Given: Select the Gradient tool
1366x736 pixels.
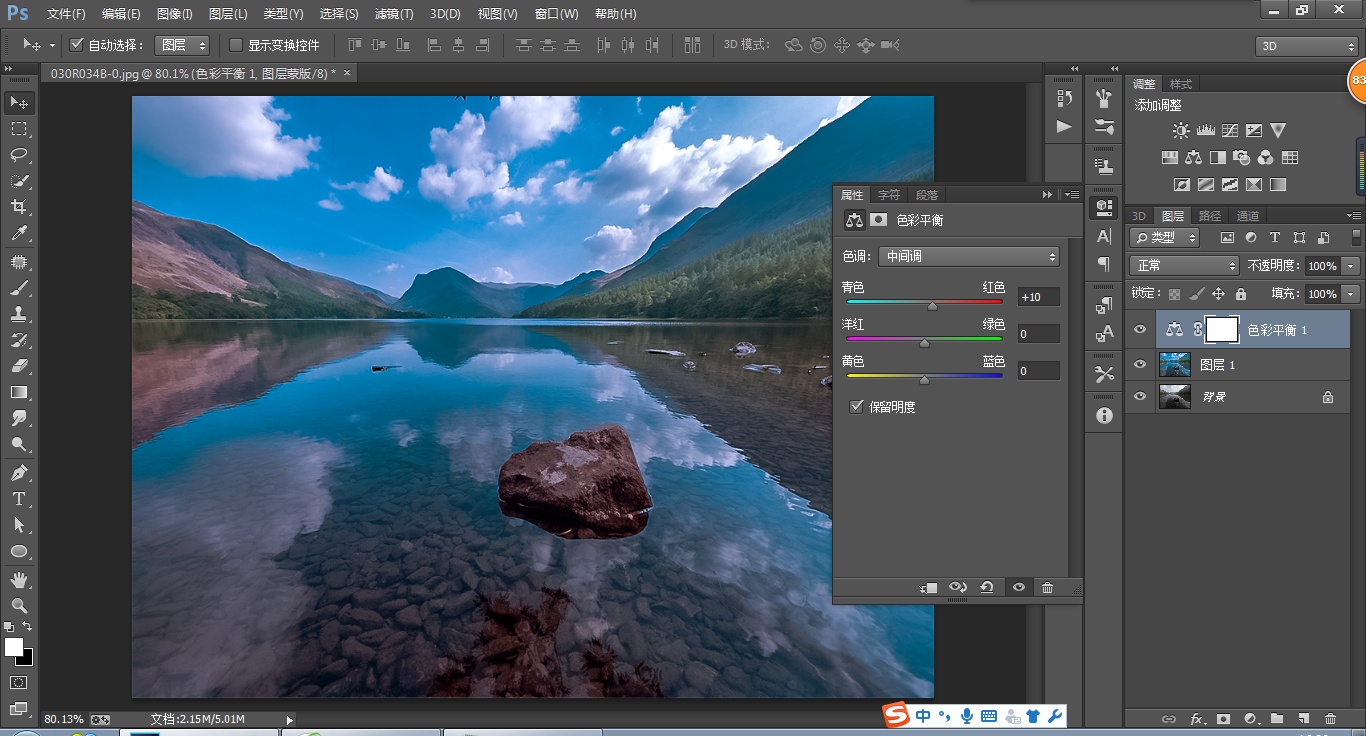Looking at the screenshot, I should [19, 392].
